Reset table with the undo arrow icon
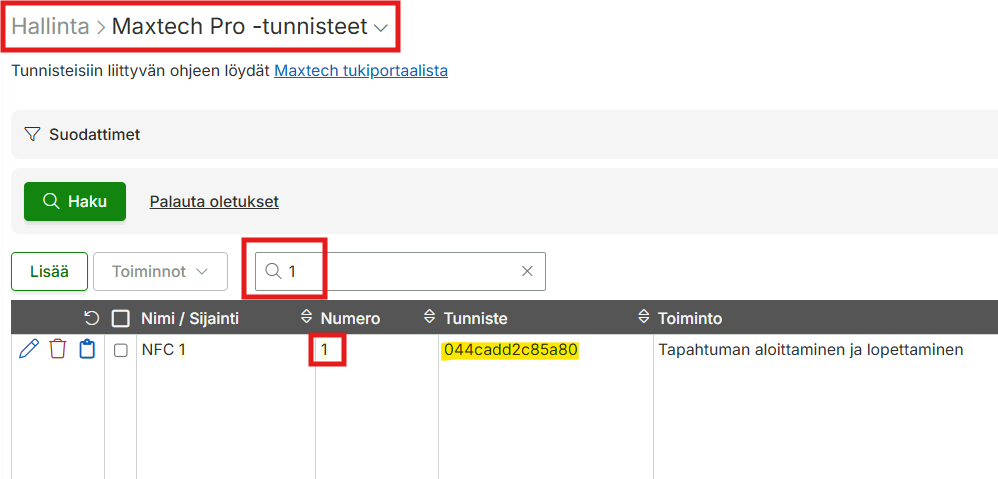This screenshot has width=998, height=479. 92,318
